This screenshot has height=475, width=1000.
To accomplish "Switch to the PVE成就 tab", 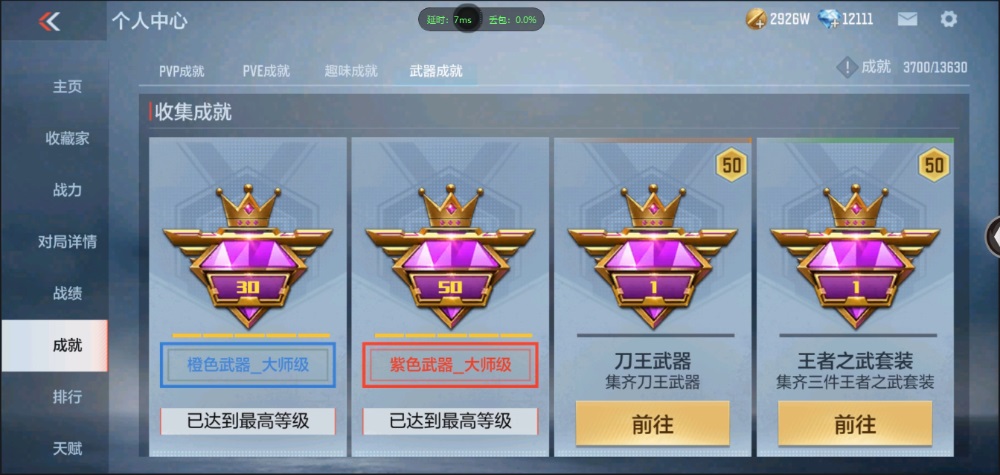I will click(266, 71).
